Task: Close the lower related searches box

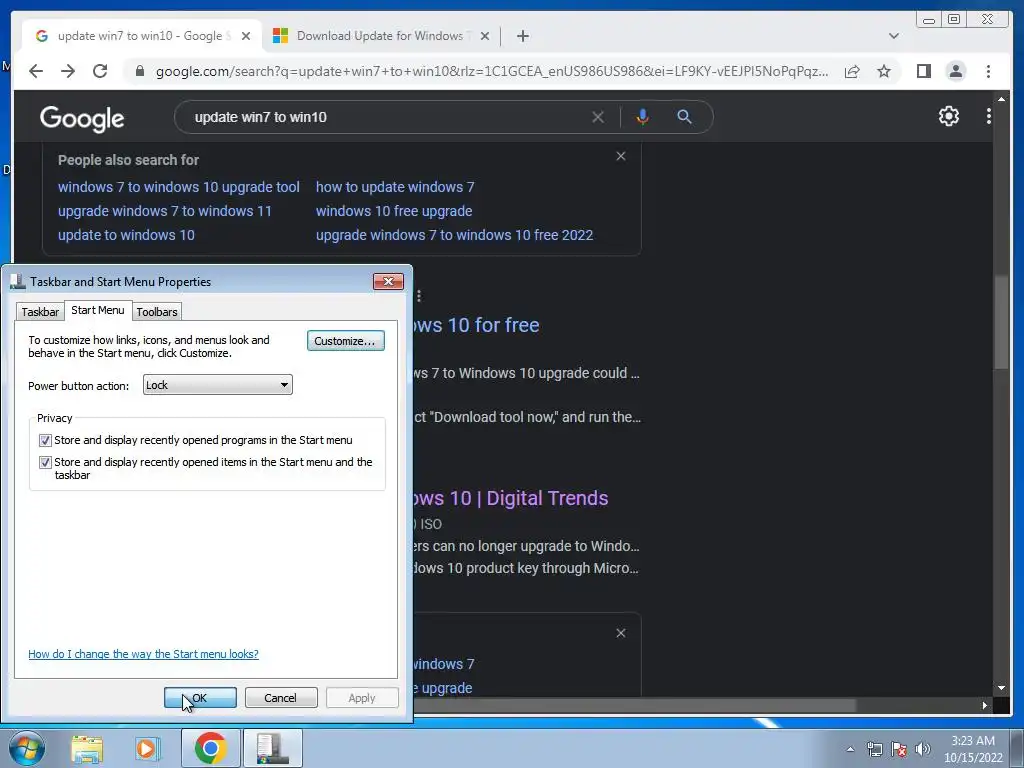Action: click(620, 633)
